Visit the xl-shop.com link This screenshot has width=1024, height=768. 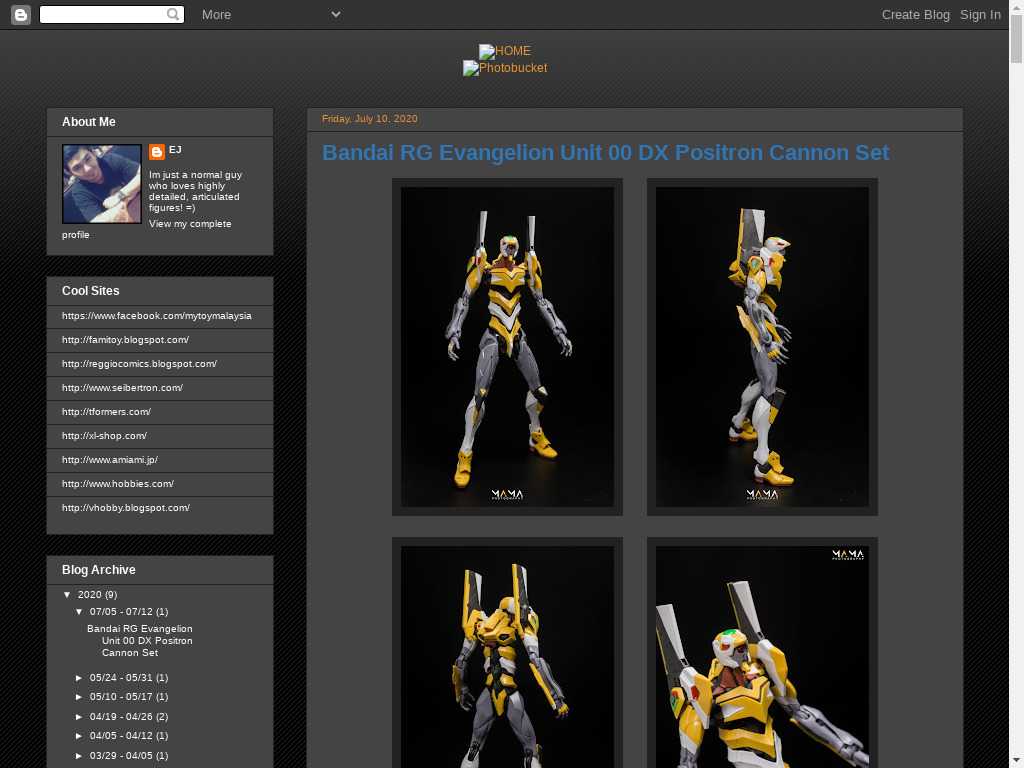pos(104,436)
